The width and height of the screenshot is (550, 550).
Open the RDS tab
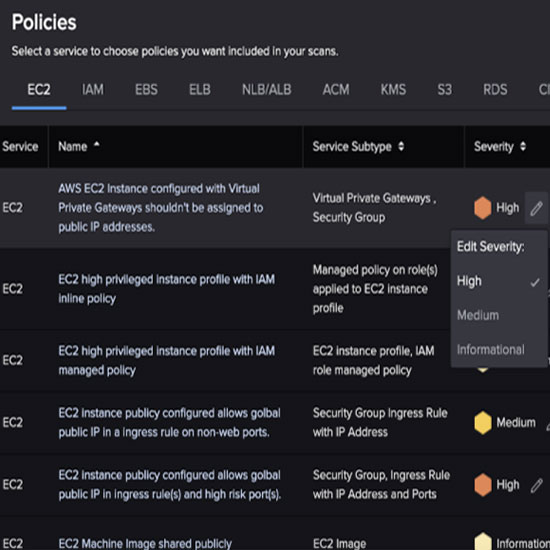(x=495, y=90)
